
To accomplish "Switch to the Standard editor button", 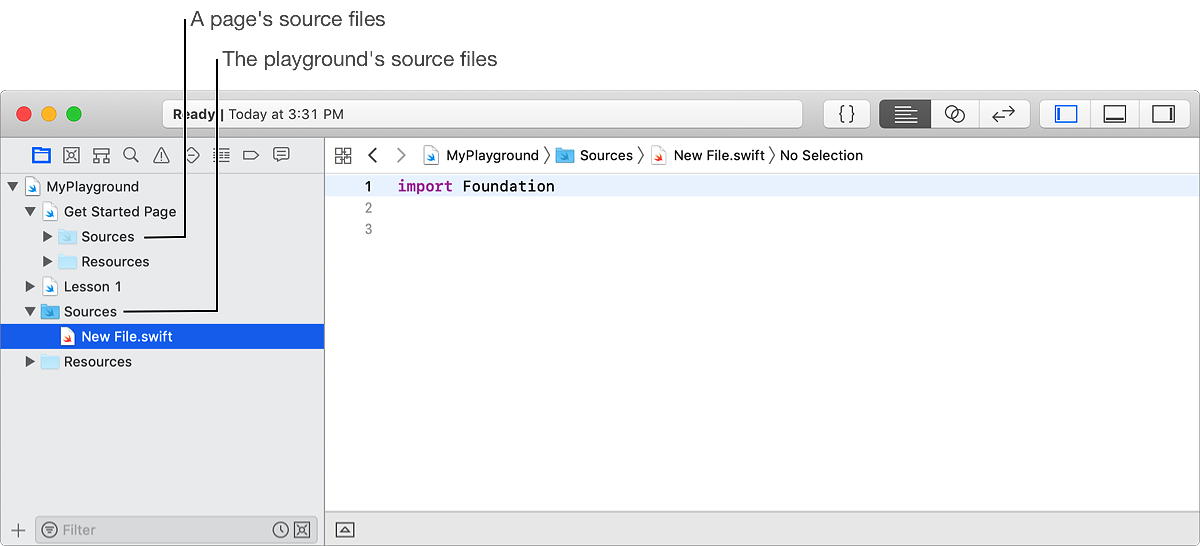I will (x=905, y=114).
